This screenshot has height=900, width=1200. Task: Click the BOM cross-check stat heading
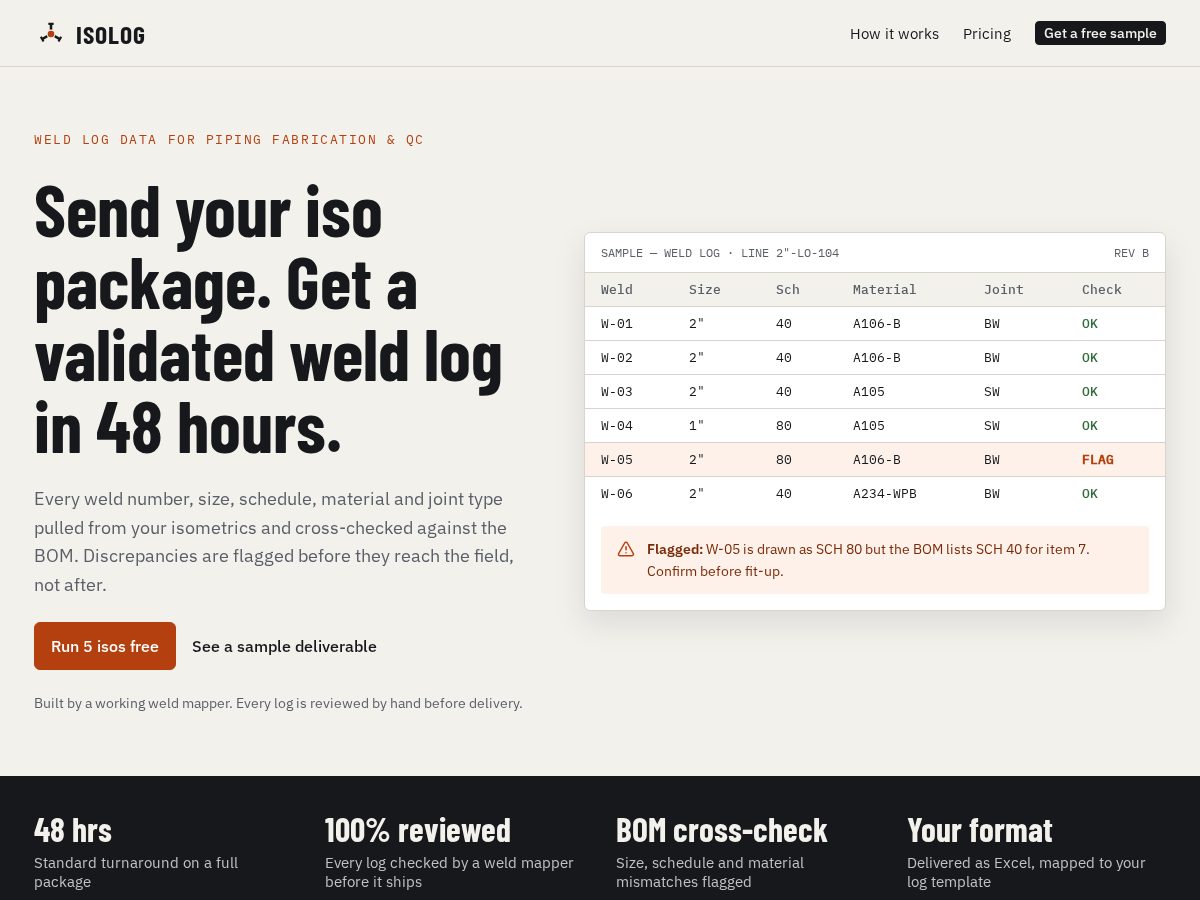(722, 830)
